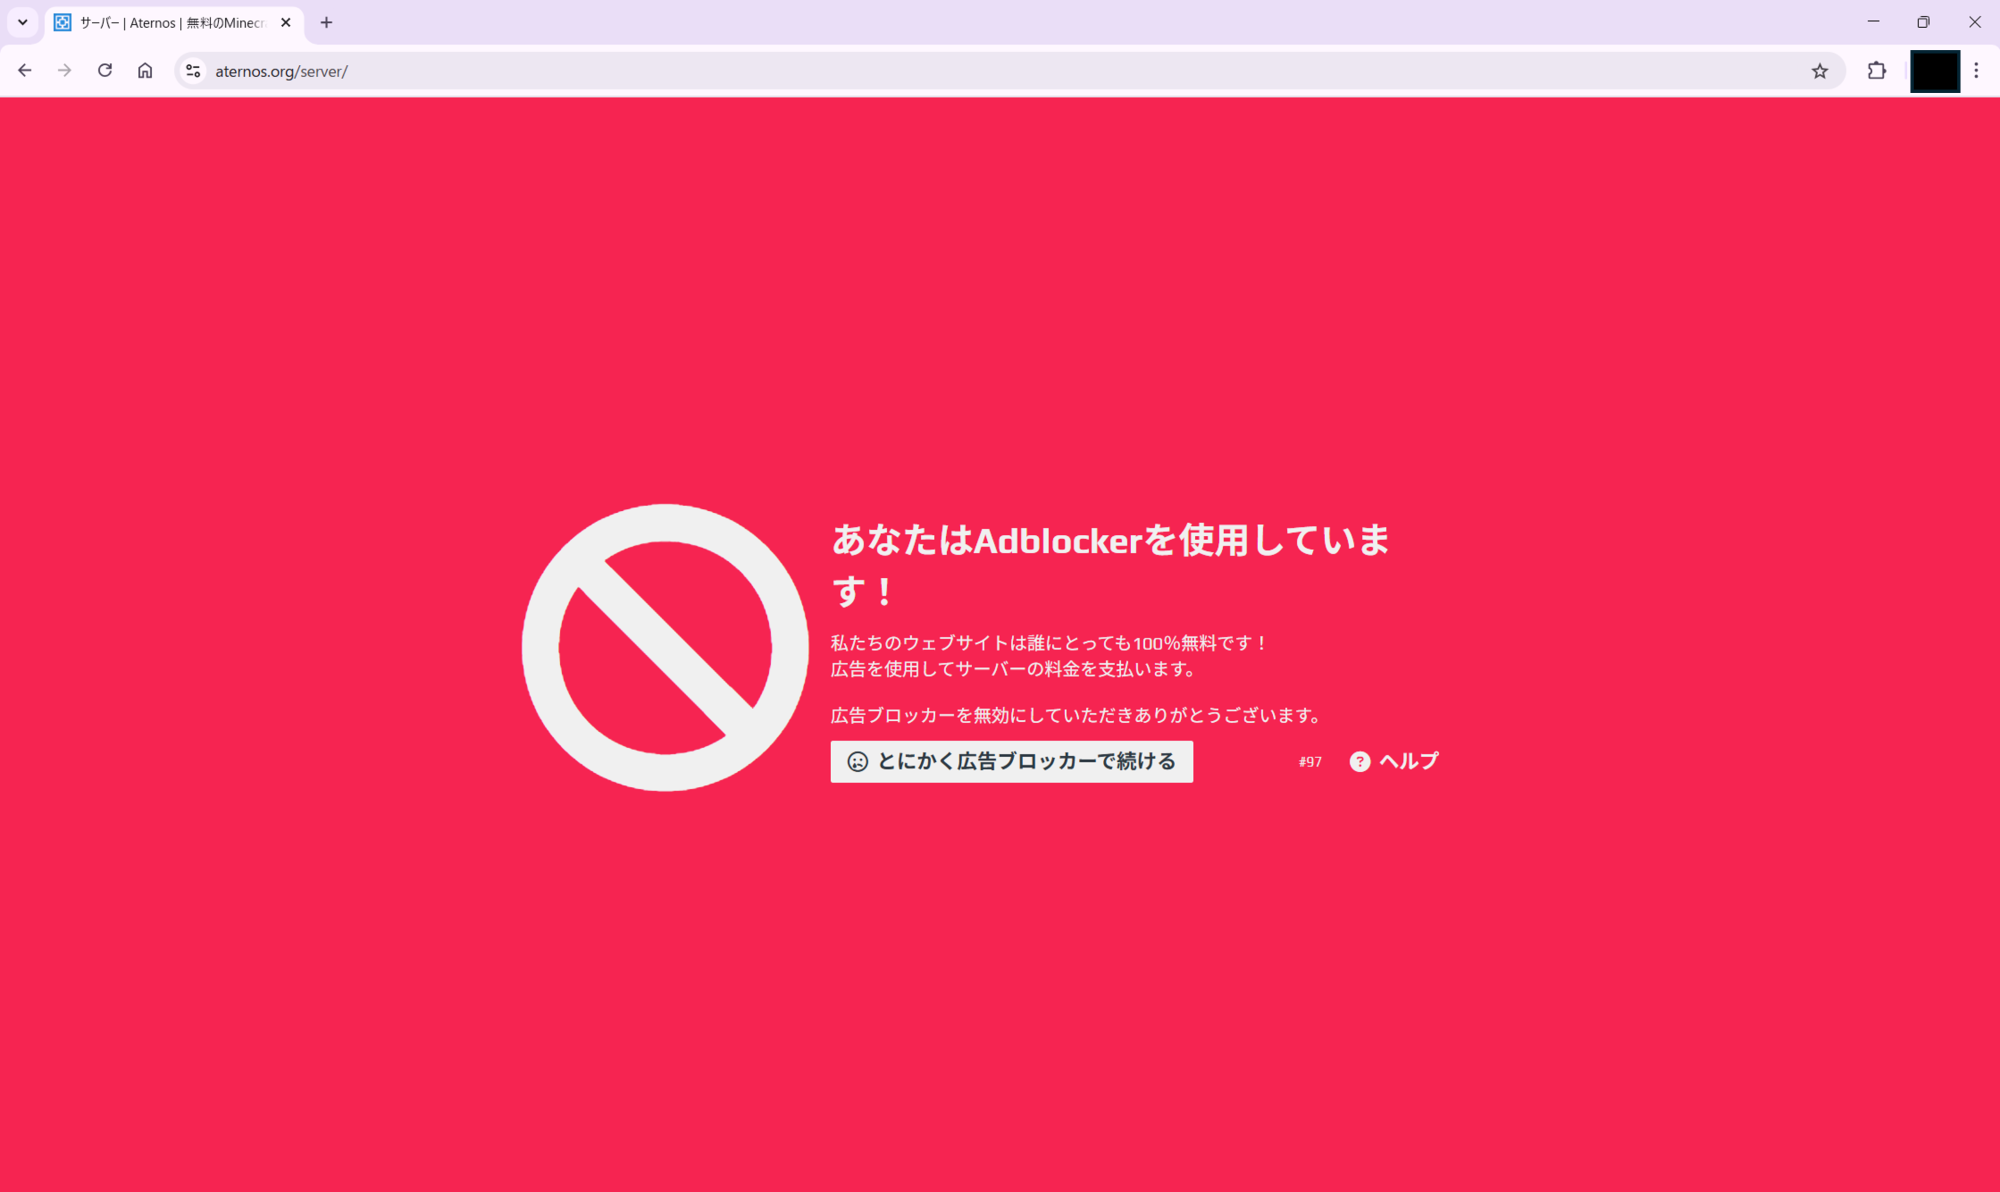Bookmark the page with the star icon
Image resolution: width=2000 pixels, height=1192 pixels.
(x=1820, y=70)
